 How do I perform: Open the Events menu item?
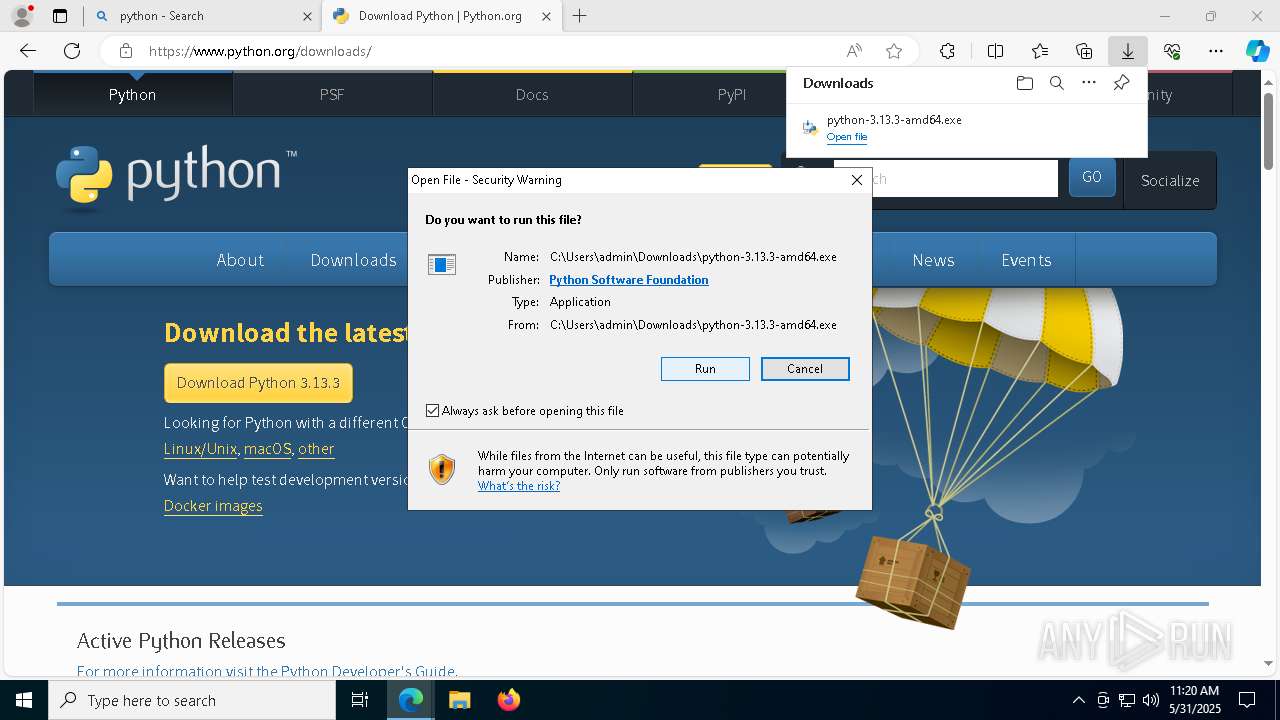(x=1026, y=260)
